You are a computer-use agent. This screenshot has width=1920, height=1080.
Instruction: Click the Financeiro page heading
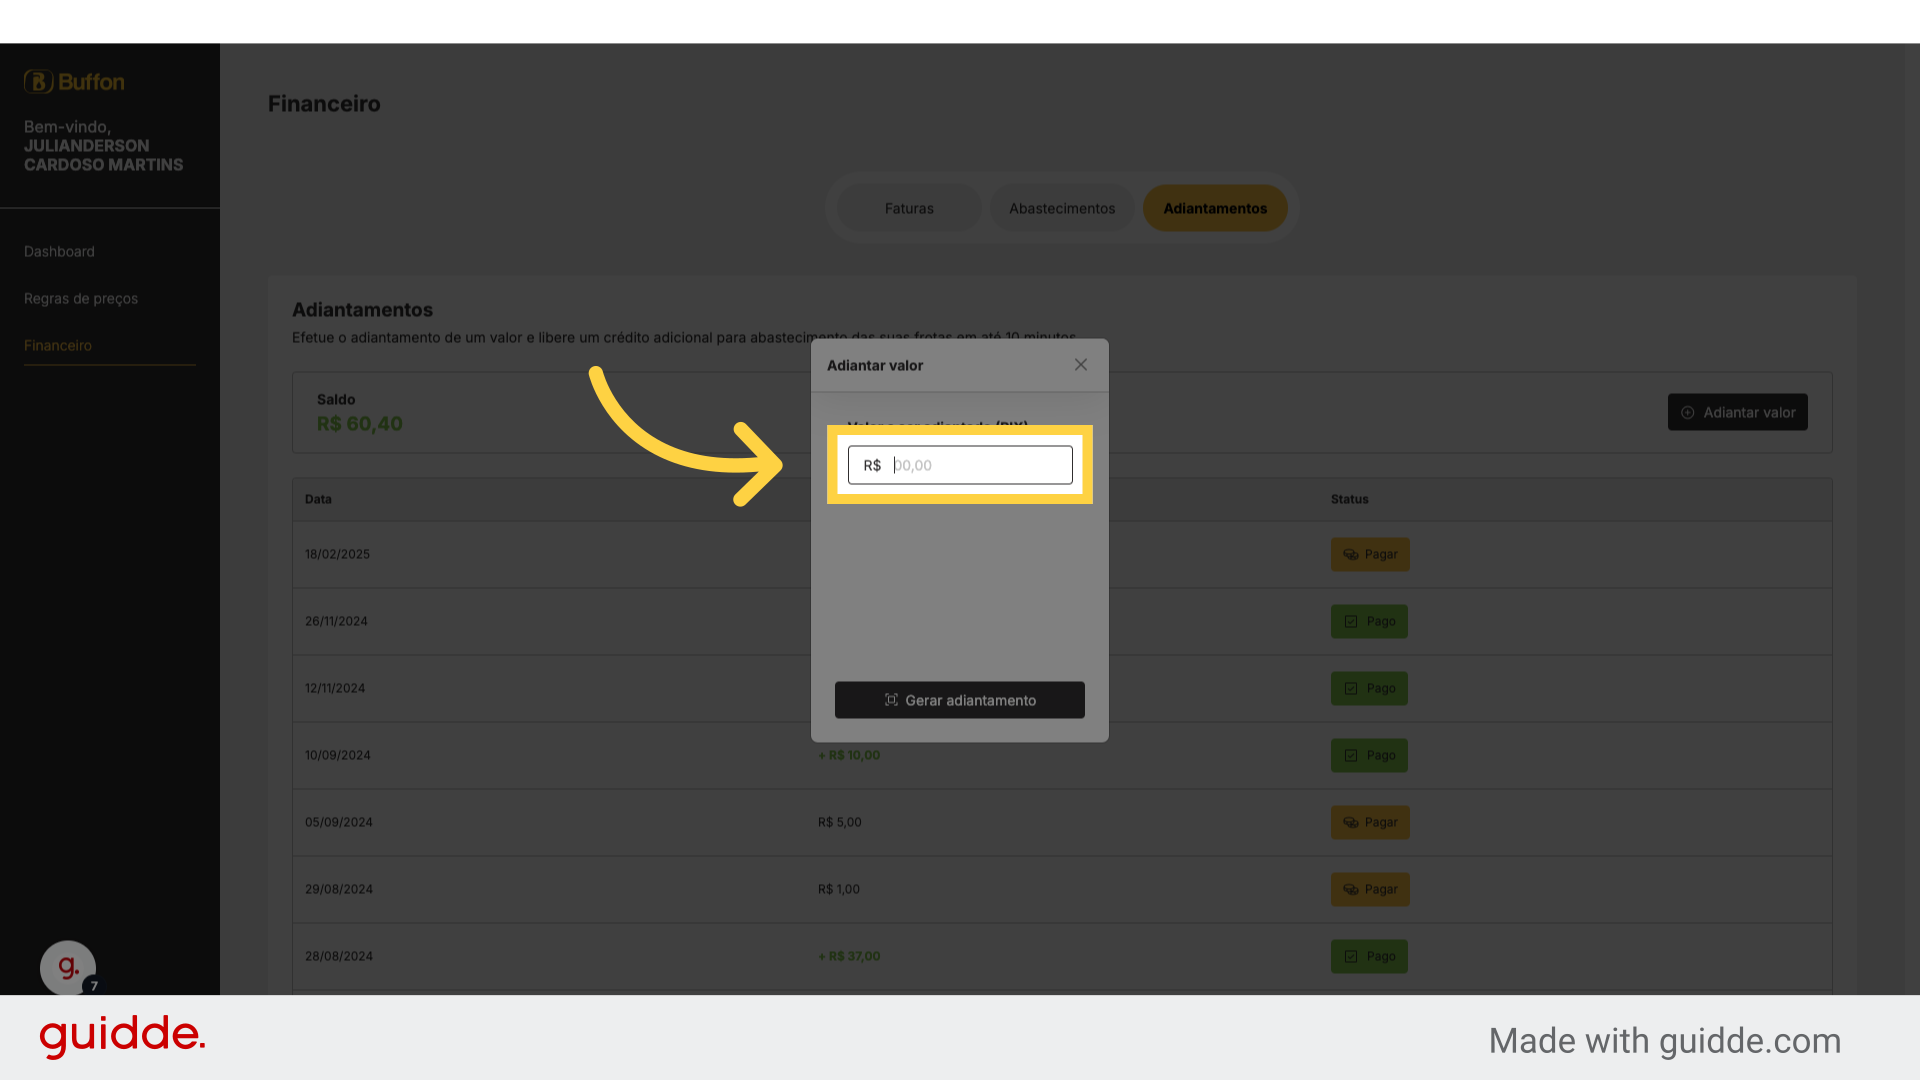[324, 104]
